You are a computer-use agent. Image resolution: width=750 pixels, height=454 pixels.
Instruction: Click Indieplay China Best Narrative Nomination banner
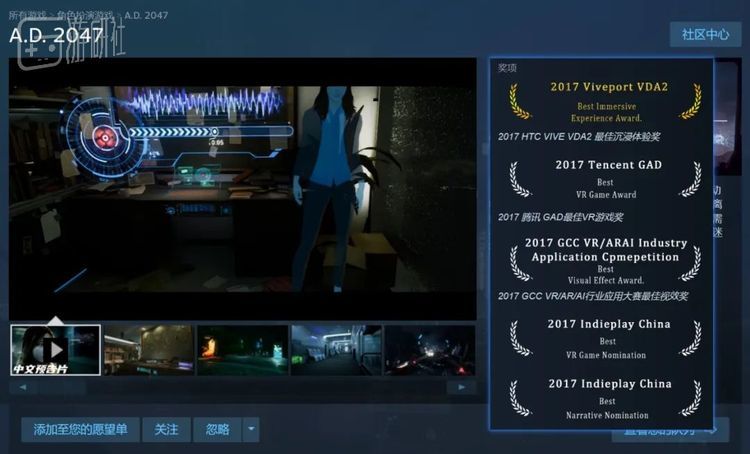coord(606,399)
